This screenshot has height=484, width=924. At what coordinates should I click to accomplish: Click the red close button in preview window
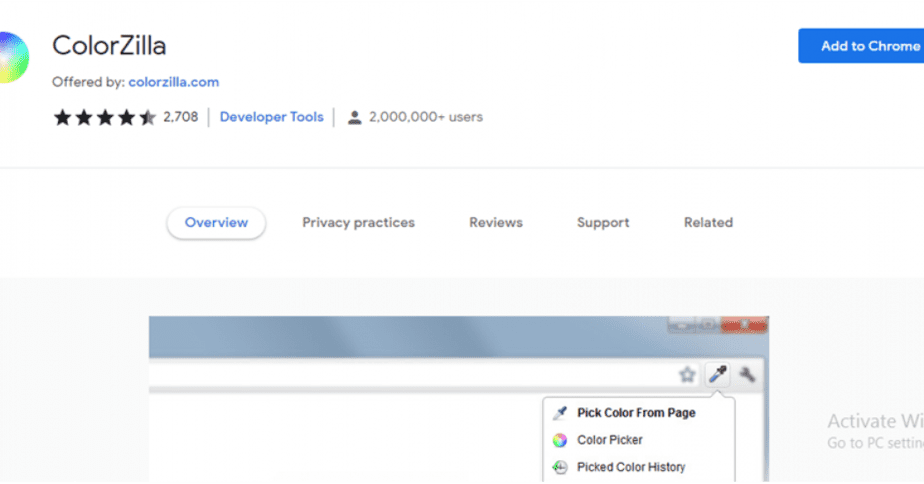(x=744, y=325)
